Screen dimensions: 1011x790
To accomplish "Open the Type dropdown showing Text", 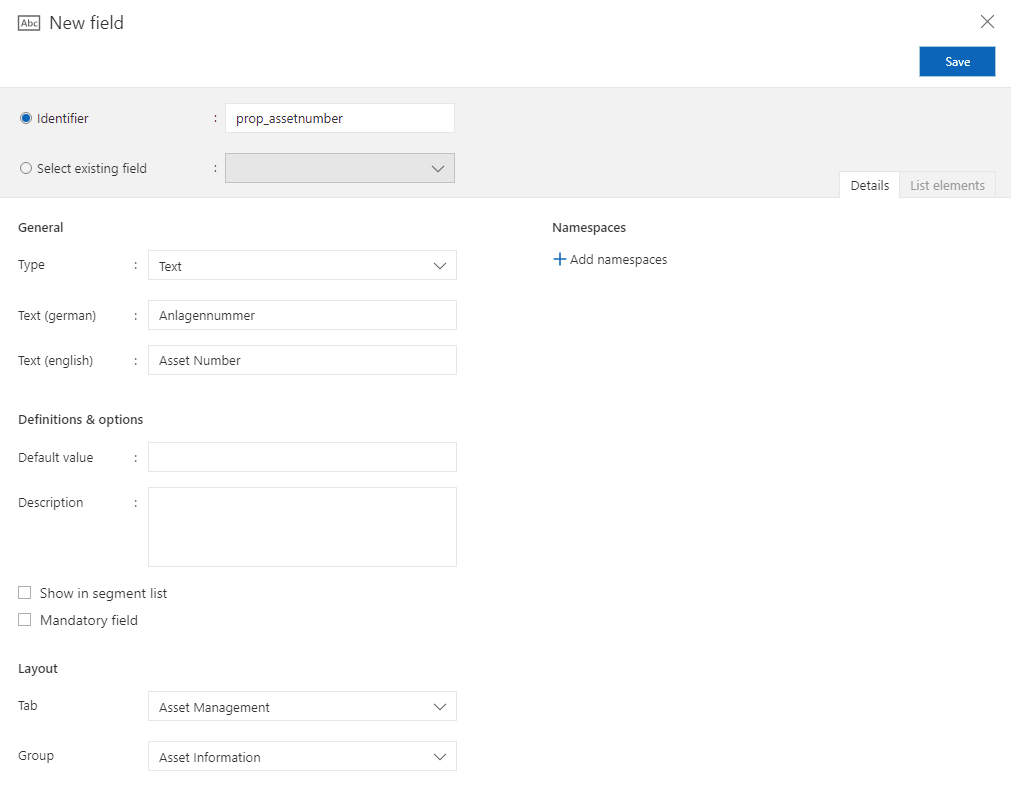I will [300, 265].
